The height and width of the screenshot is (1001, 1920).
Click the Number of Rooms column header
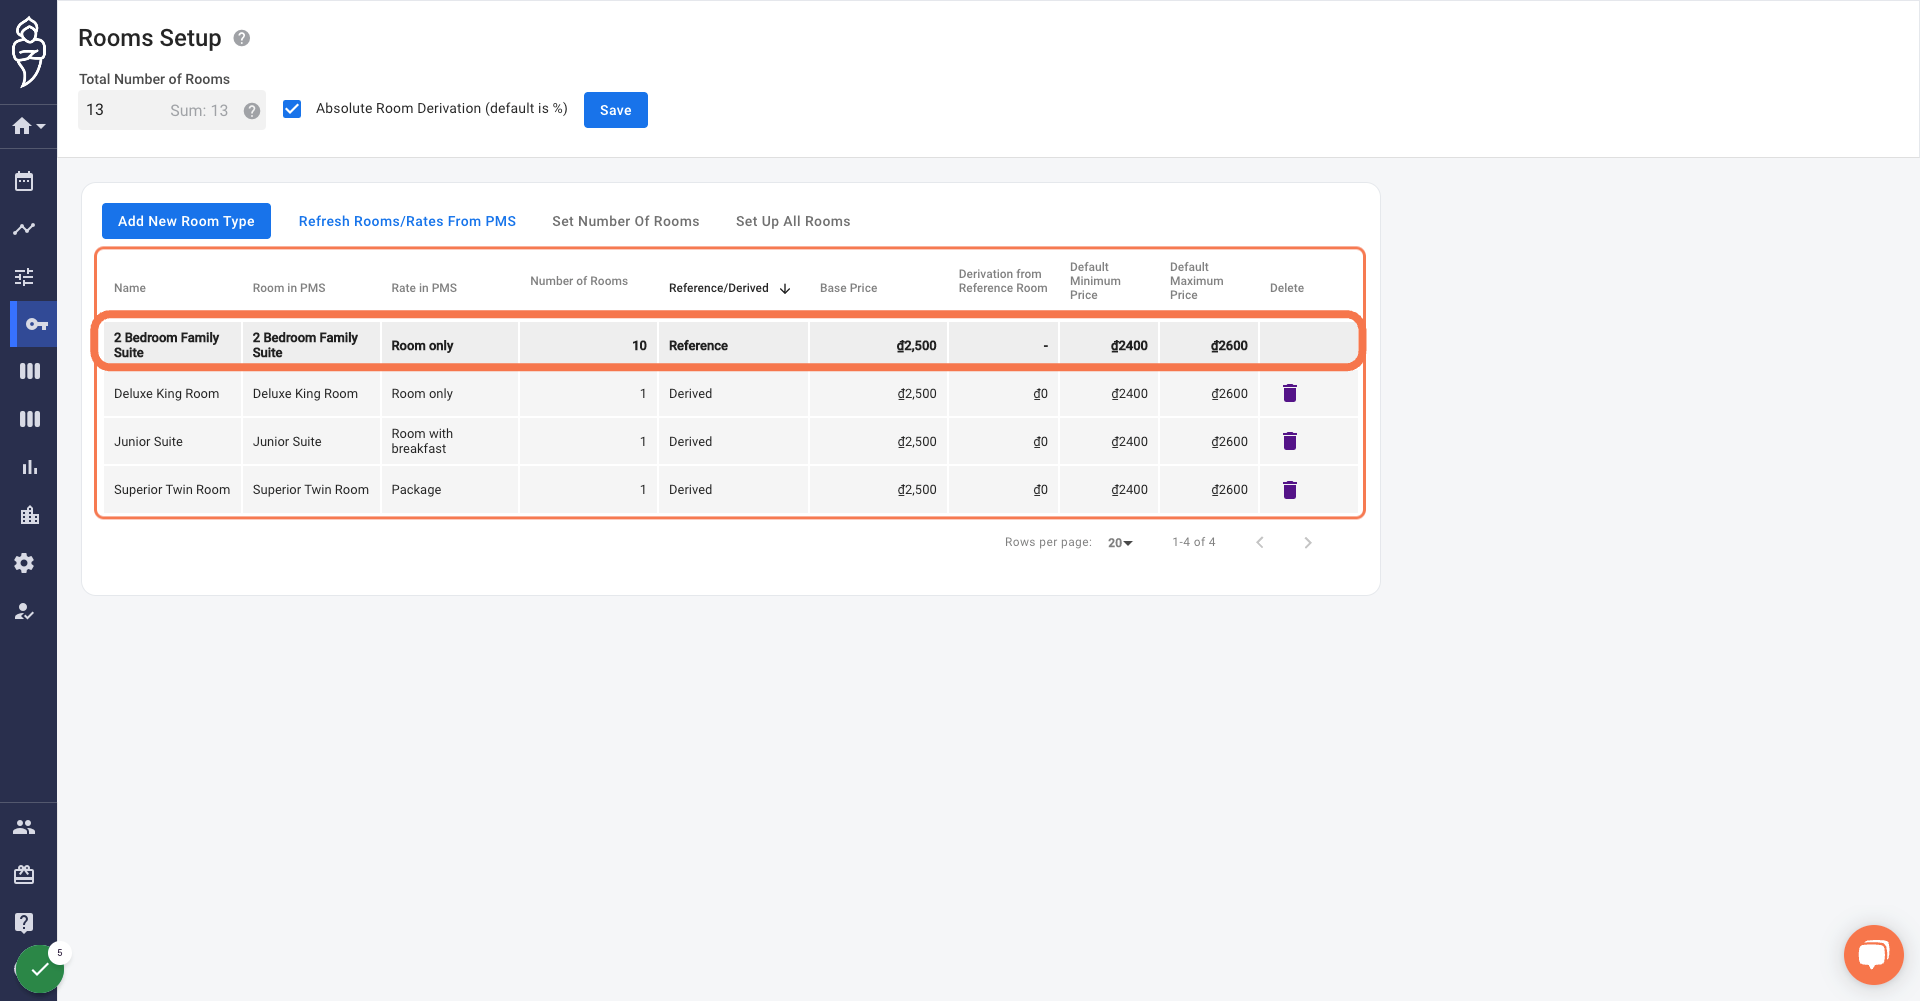click(x=579, y=281)
